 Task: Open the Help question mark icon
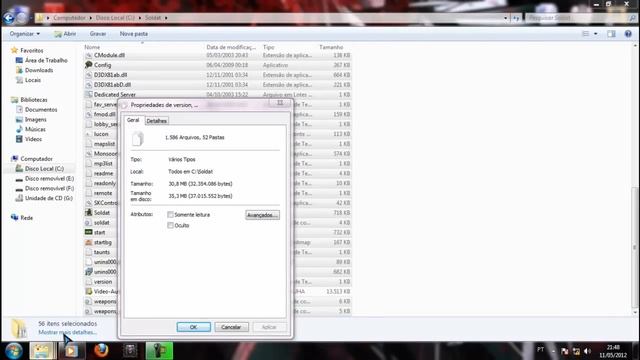628,34
